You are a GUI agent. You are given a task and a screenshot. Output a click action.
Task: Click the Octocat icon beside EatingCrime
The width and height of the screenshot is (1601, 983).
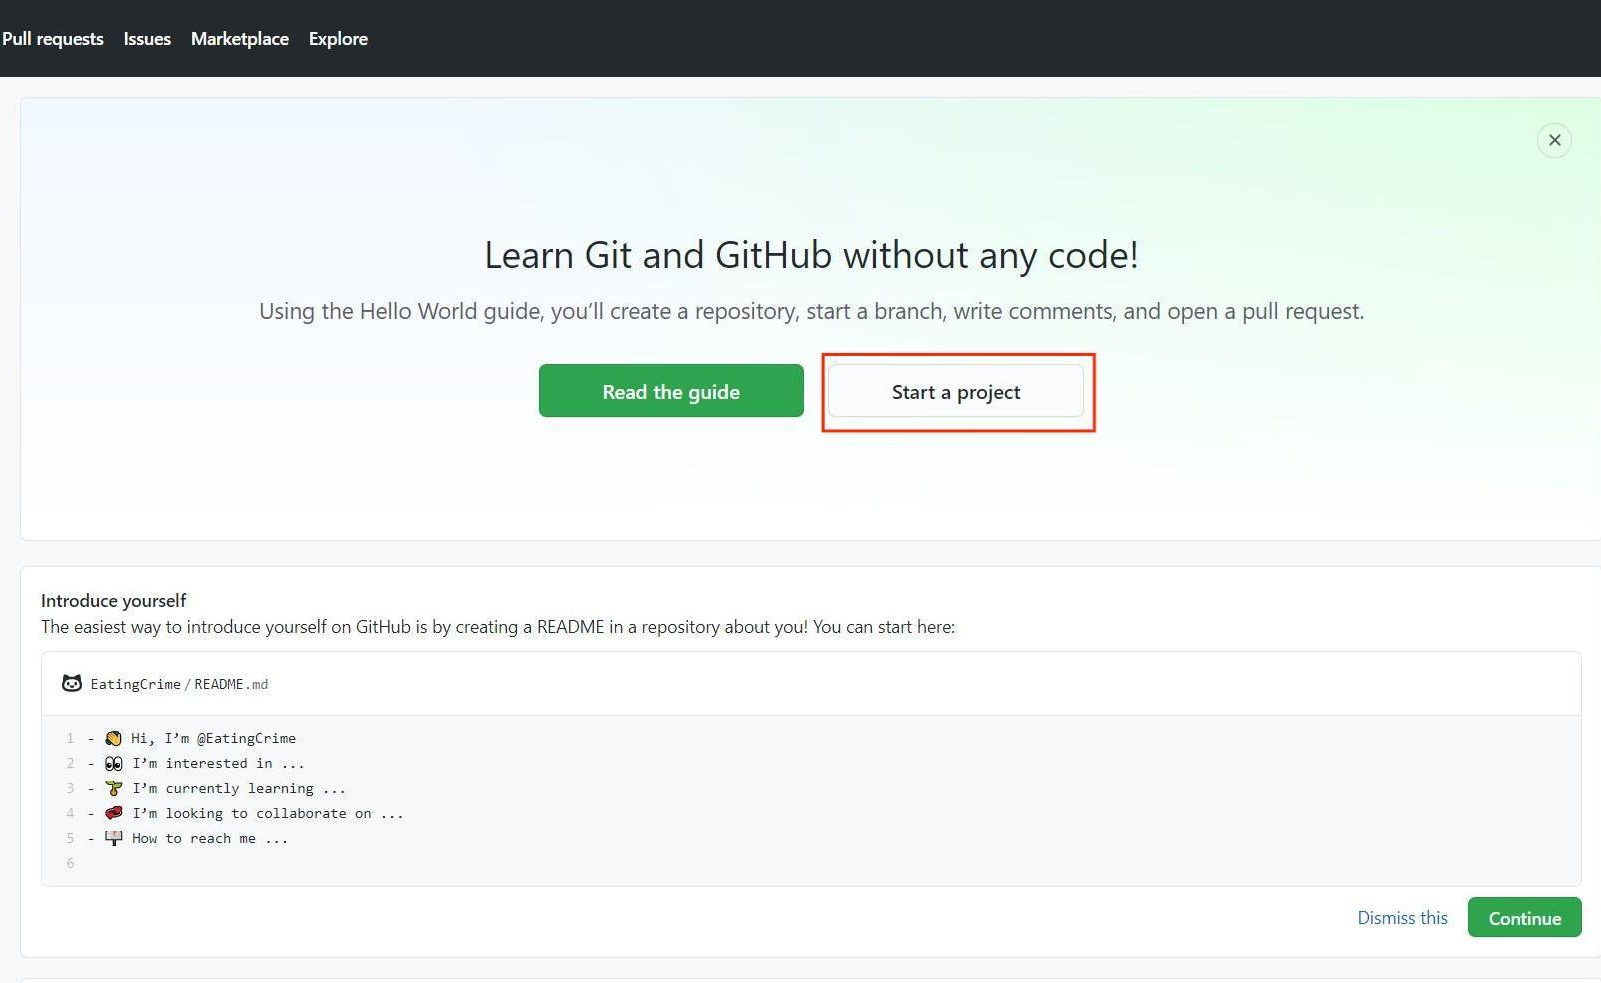pos(72,684)
